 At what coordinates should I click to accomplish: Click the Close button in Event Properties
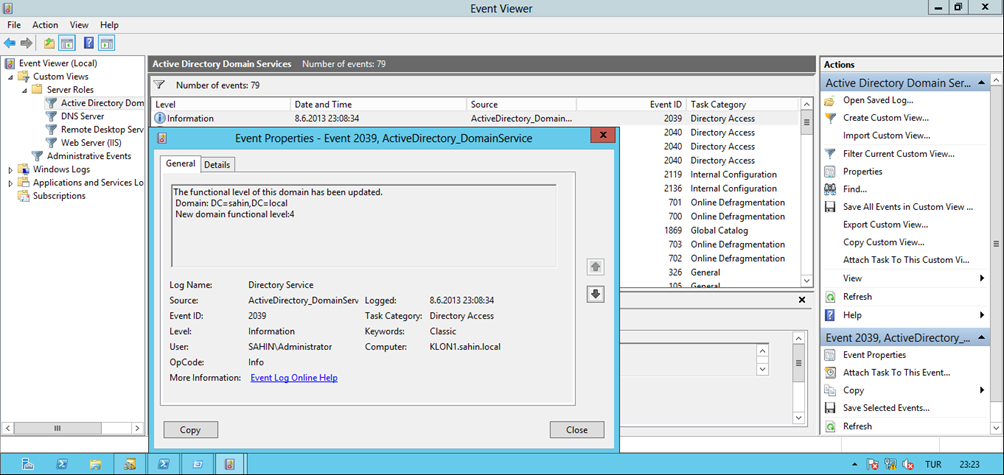click(577, 430)
